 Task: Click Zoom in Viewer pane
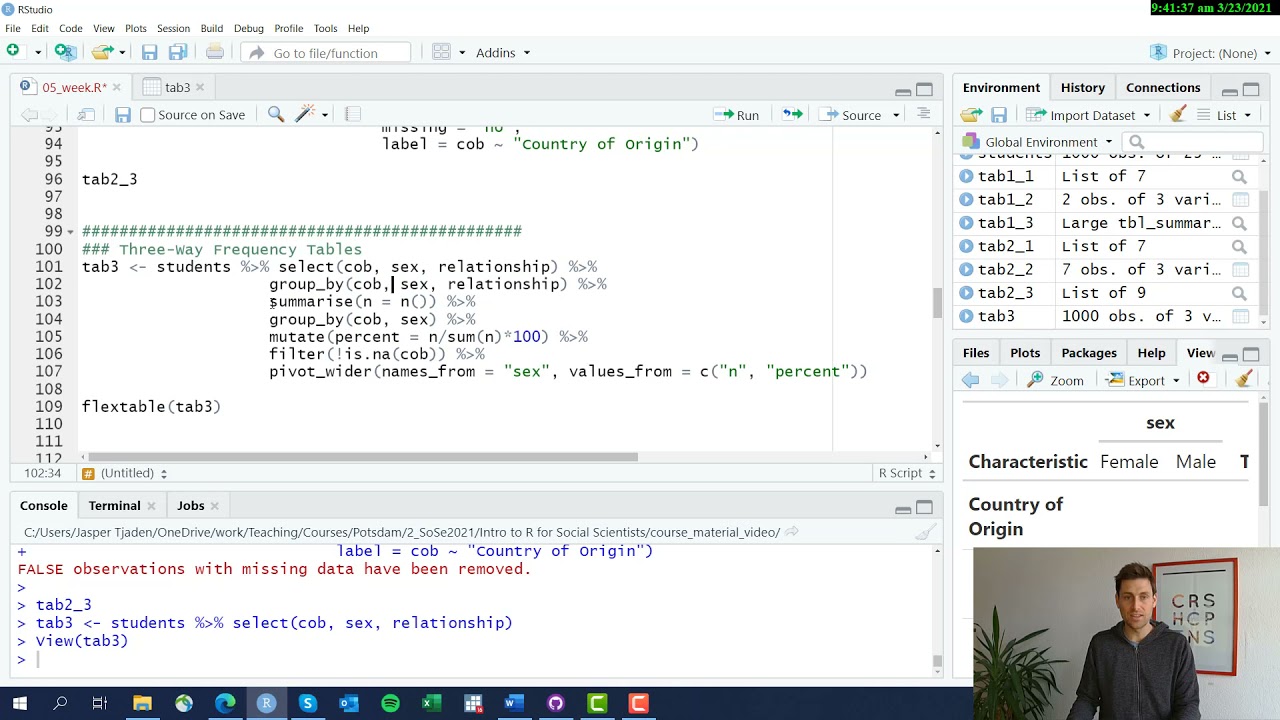tap(1055, 380)
